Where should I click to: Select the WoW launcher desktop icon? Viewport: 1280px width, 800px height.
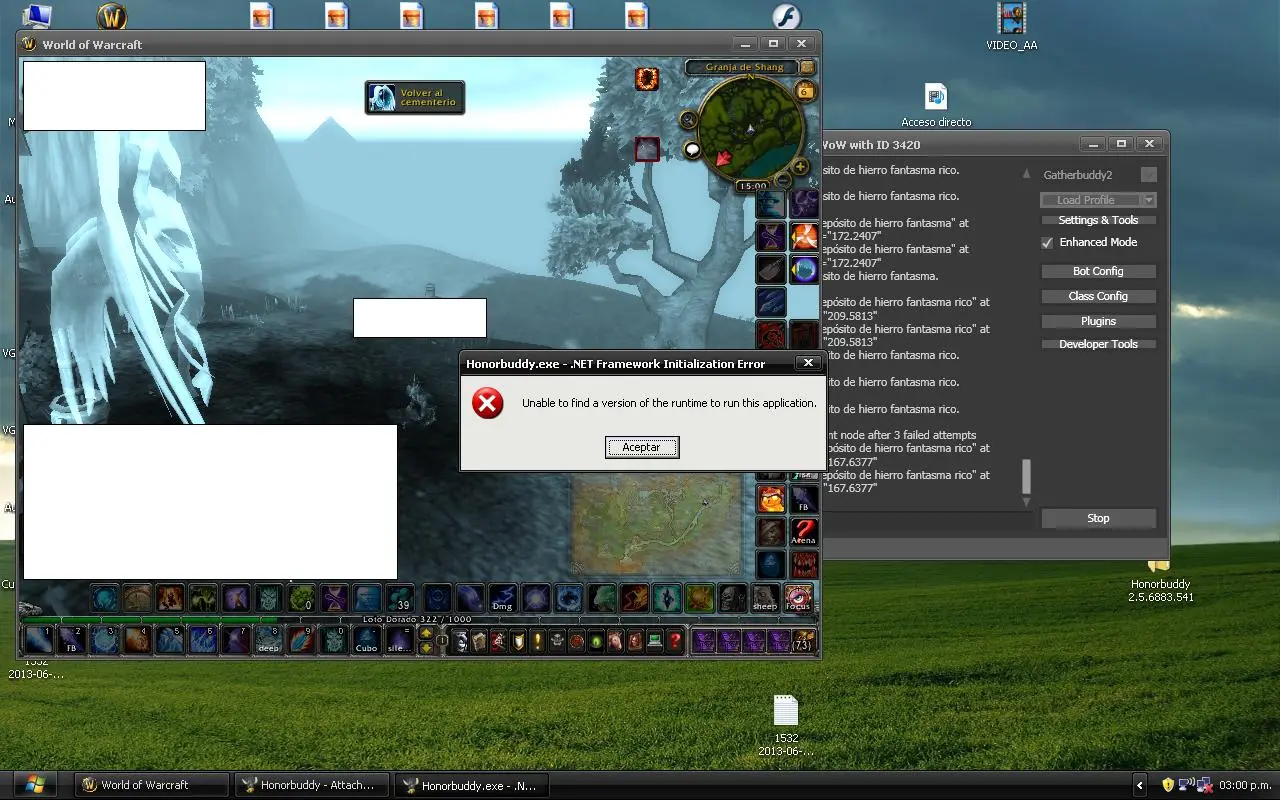pyautogui.click(x=112, y=16)
